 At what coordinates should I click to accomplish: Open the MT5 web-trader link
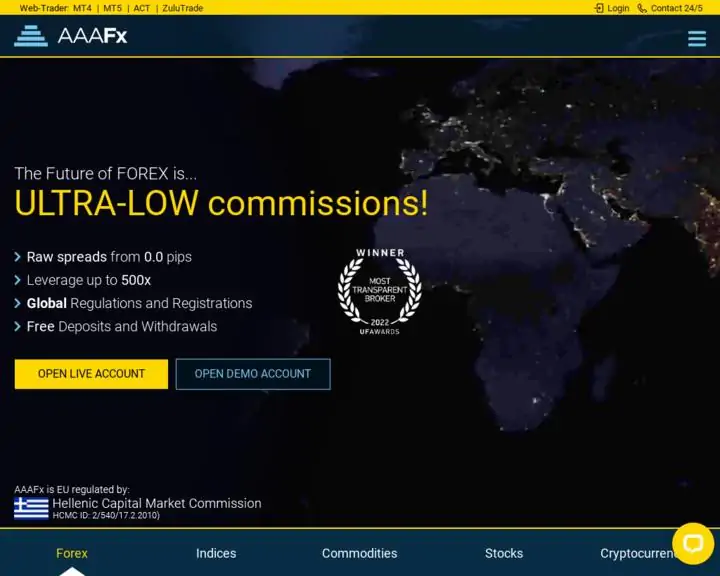[x=112, y=8]
